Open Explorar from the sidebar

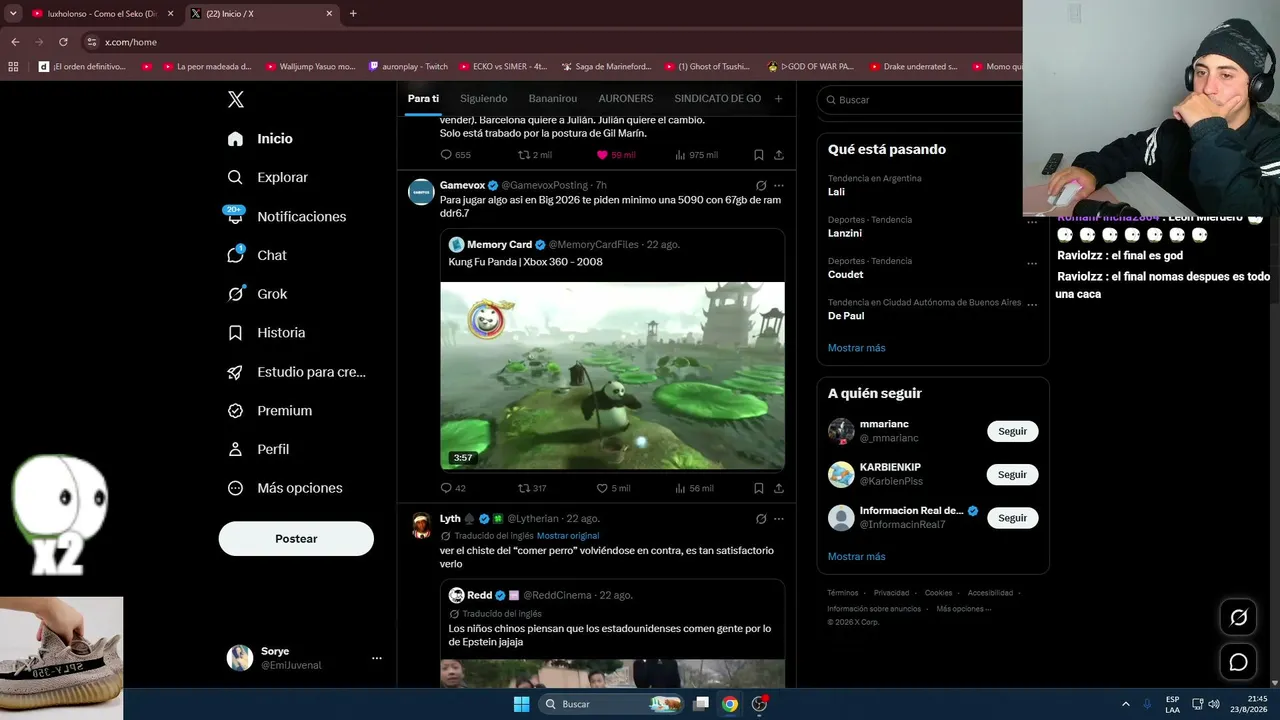(x=267, y=177)
